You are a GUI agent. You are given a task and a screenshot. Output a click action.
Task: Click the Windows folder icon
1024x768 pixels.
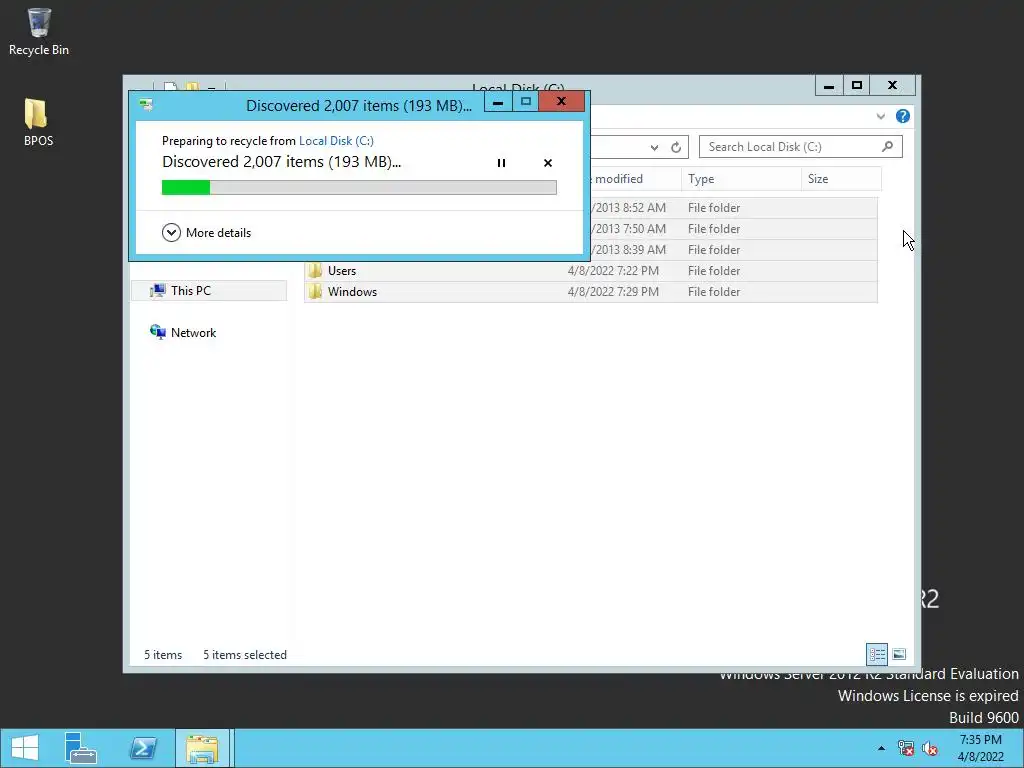point(315,291)
